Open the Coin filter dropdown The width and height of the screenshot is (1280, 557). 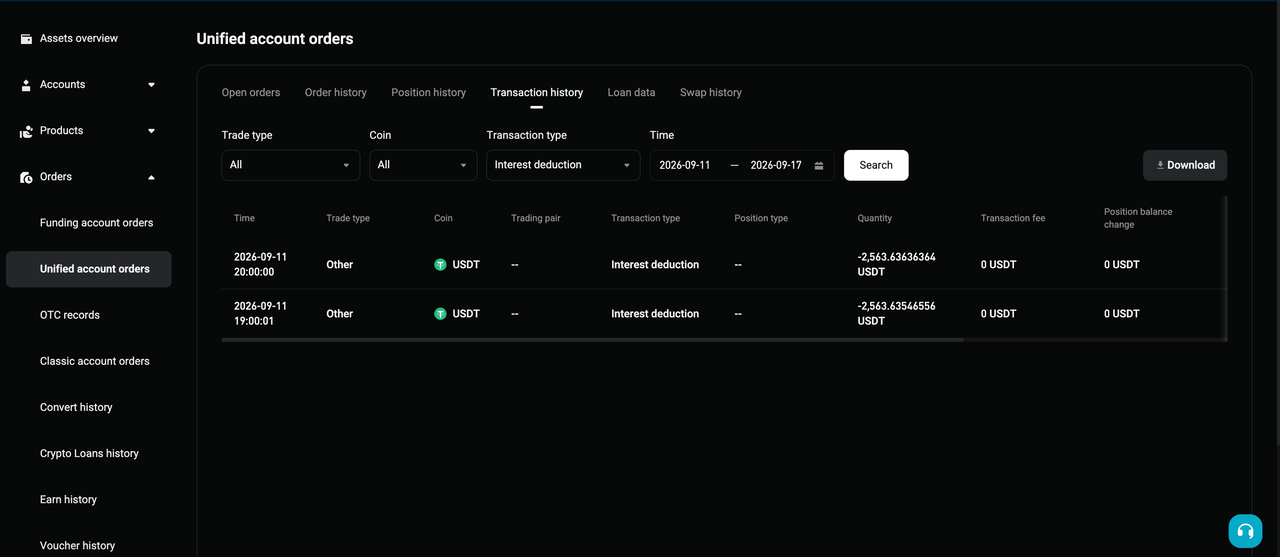(x=423, y=165)
